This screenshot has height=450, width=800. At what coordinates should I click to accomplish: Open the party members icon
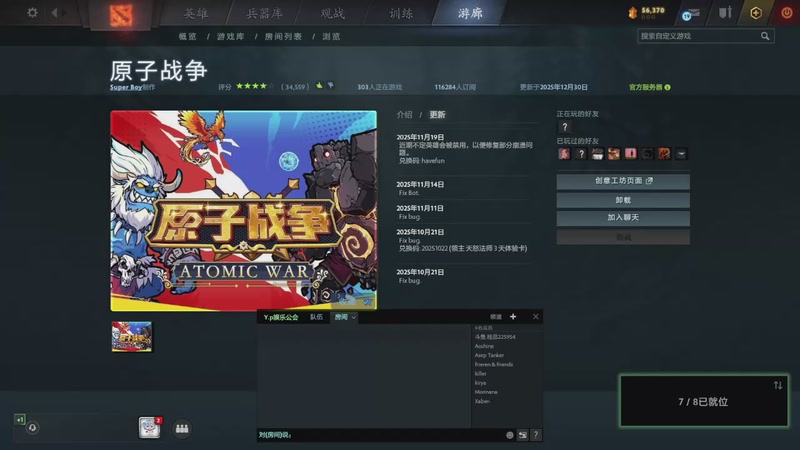tap(182, 429)
